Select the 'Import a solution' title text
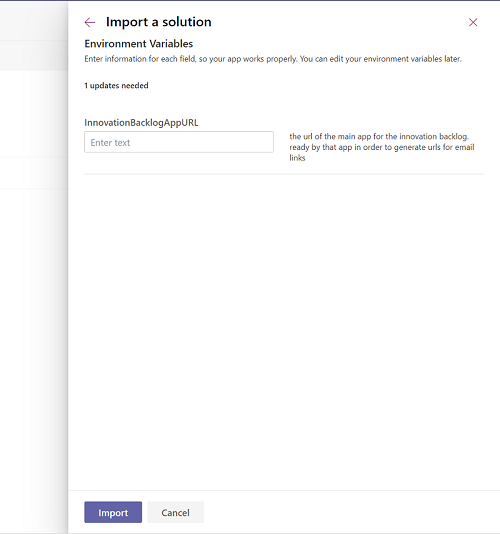Viewport: 500px width, 534px height. point(159,22)
